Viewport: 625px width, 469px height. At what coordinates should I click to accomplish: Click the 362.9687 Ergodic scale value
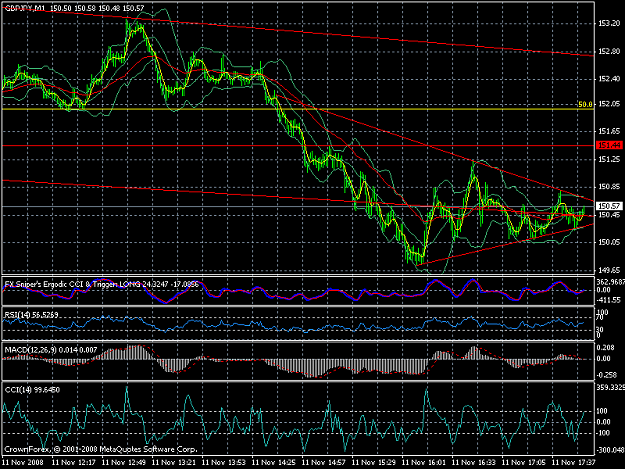click(610, 282)
